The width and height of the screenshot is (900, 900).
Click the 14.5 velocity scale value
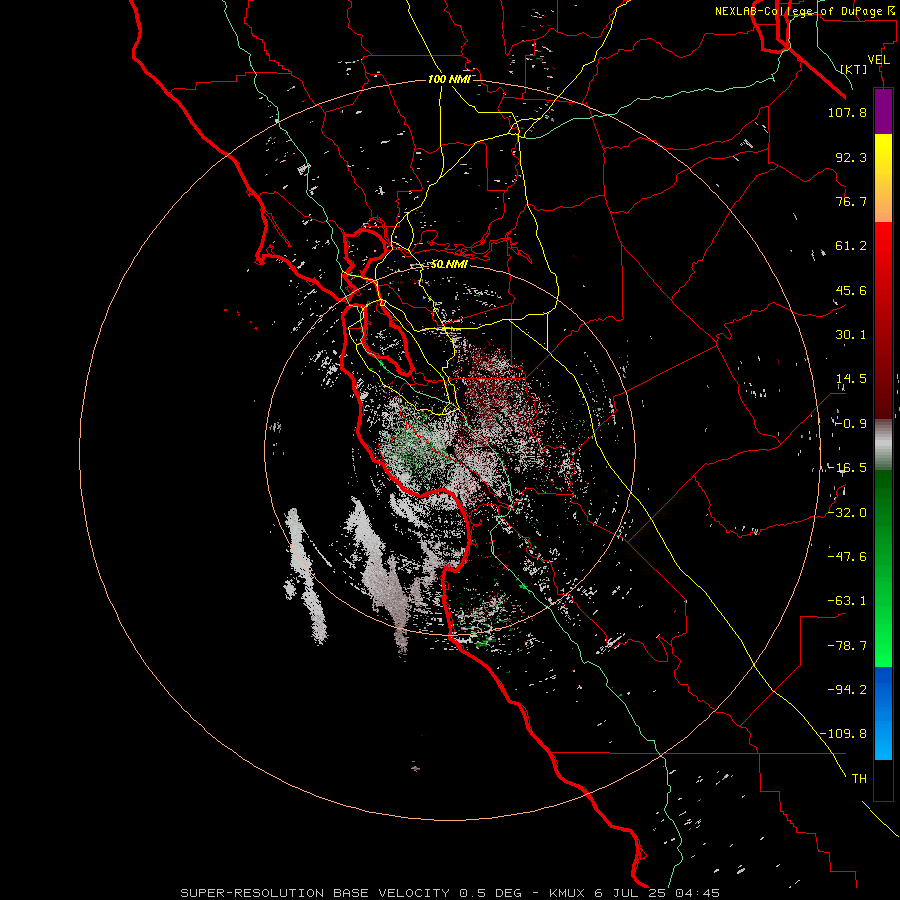click(x=851, y=379)
